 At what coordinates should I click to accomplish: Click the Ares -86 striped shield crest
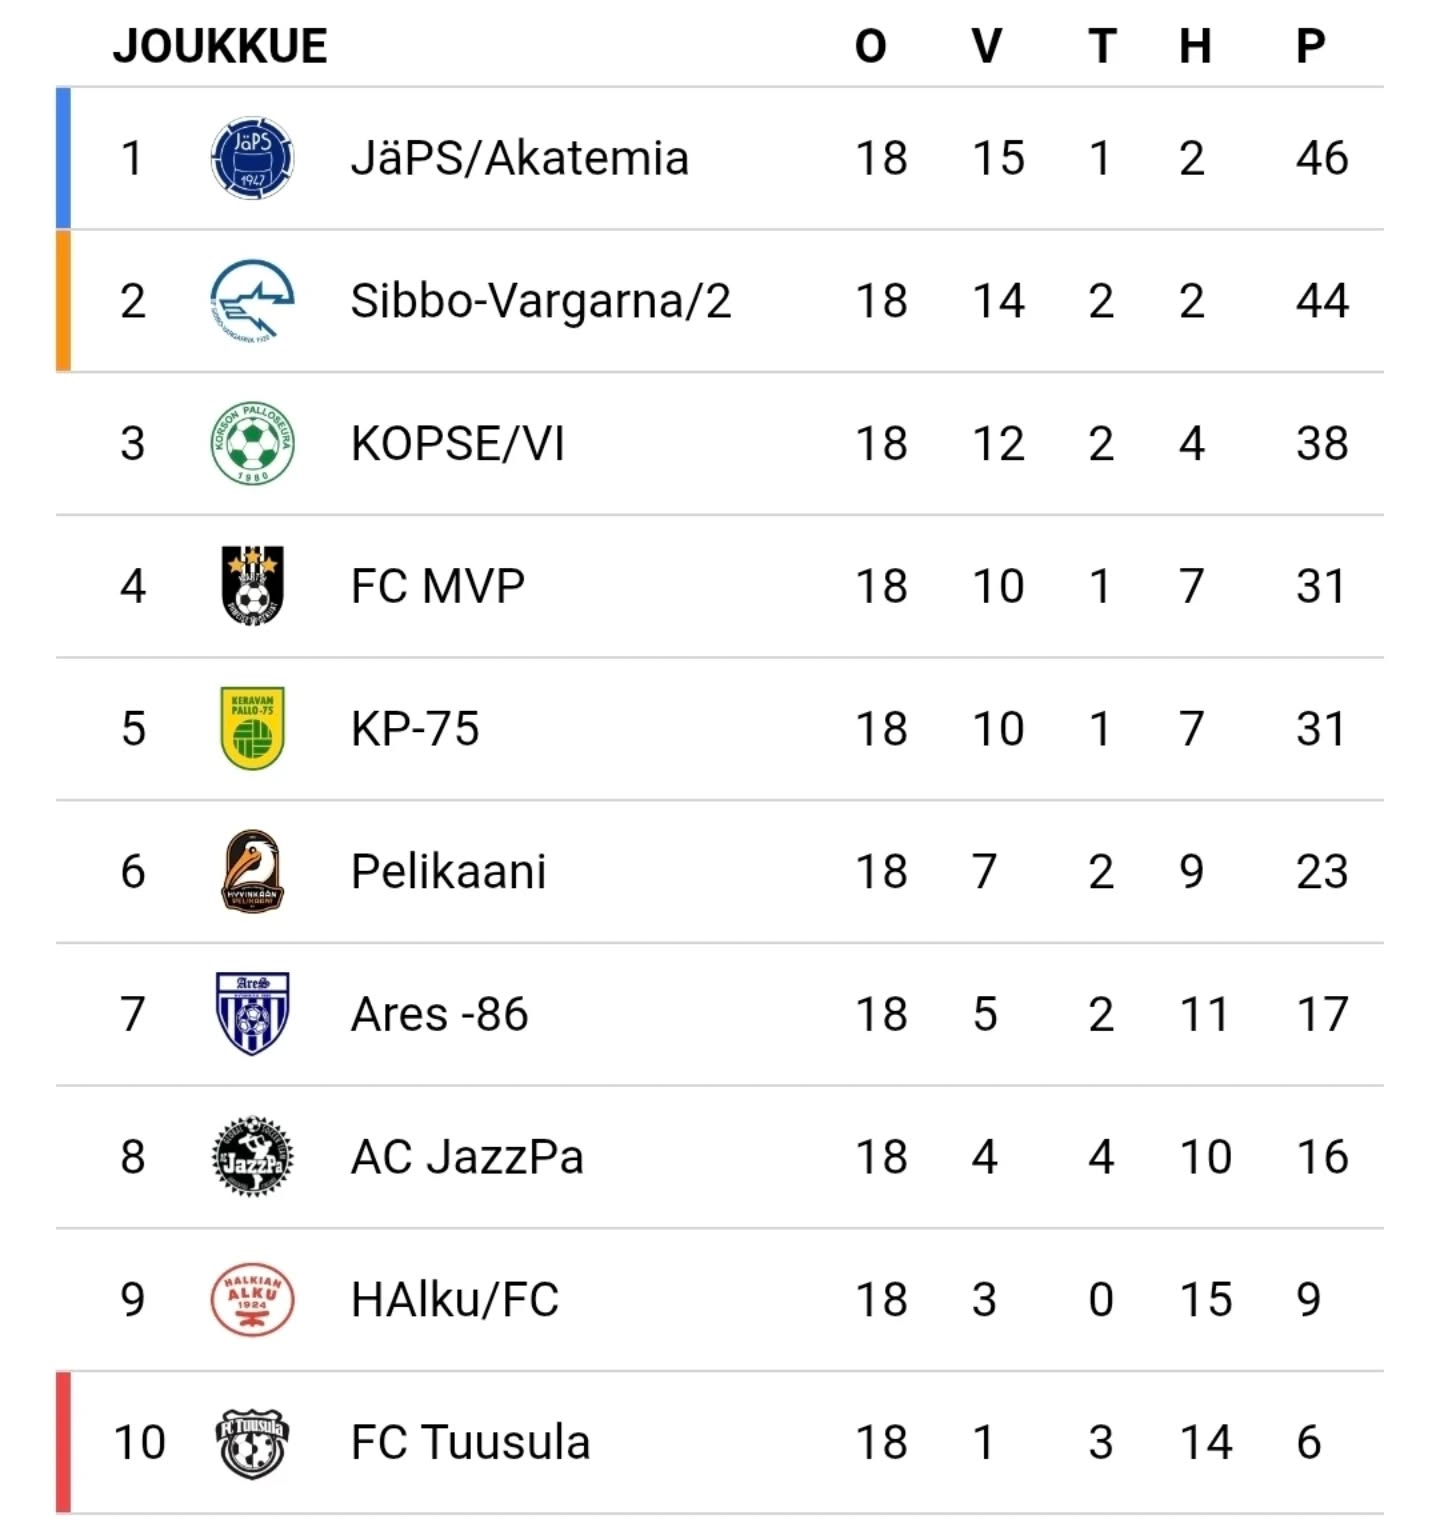[252, 1013]
